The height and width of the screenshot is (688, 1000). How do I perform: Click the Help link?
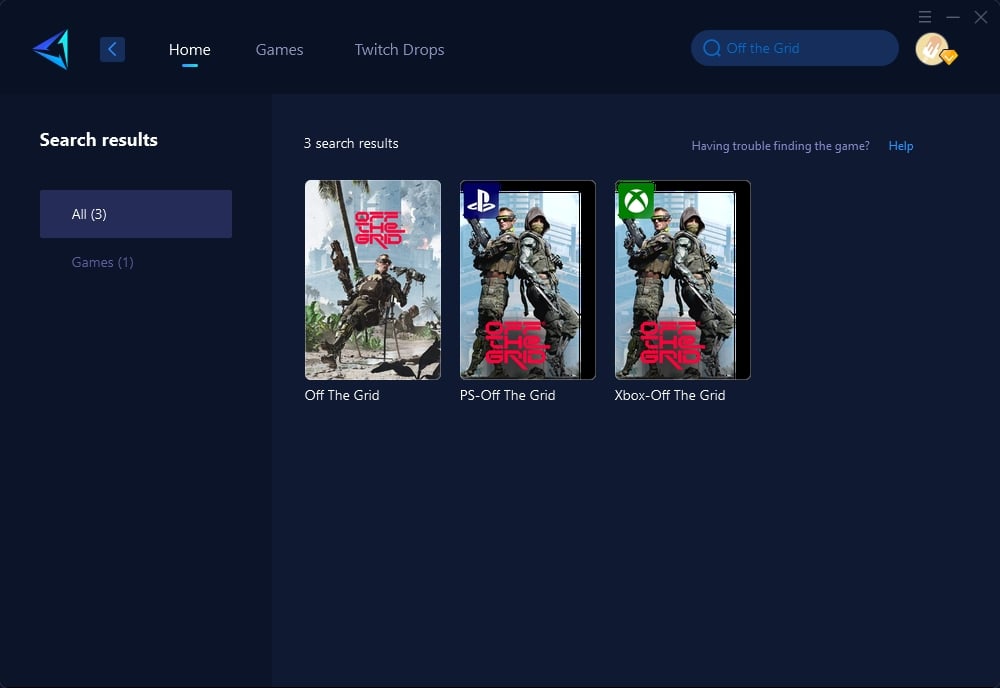901,146
